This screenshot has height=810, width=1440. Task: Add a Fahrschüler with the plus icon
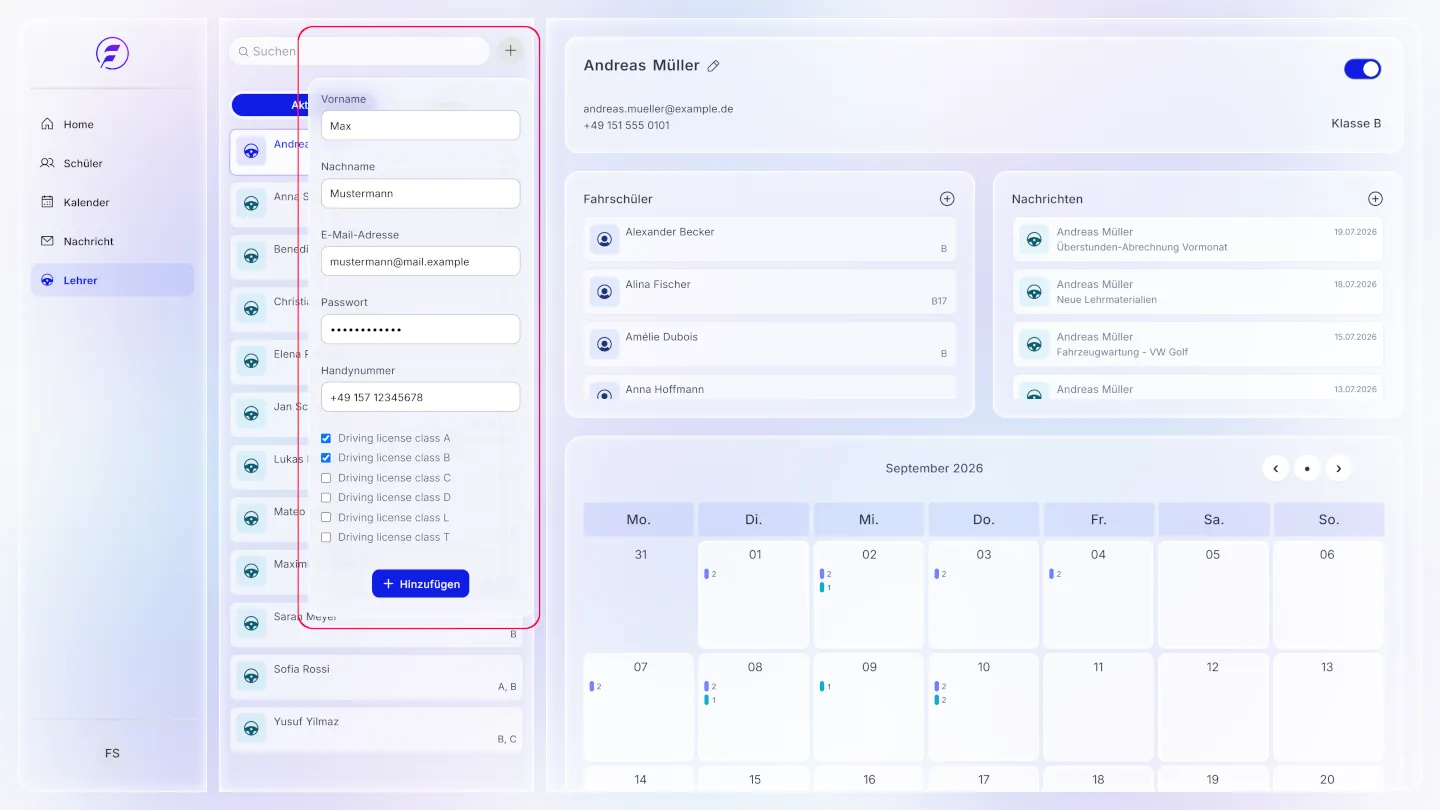(x=947, y=199)
